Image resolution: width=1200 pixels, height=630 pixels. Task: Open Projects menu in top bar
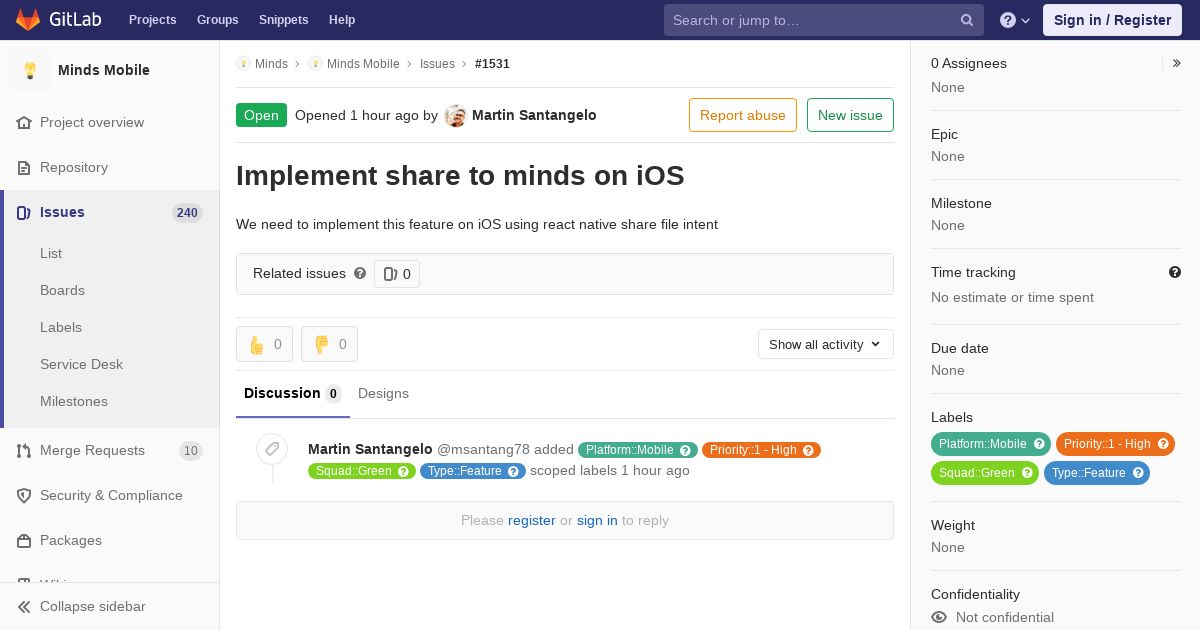pyautogui.click(x=153, y=20)
